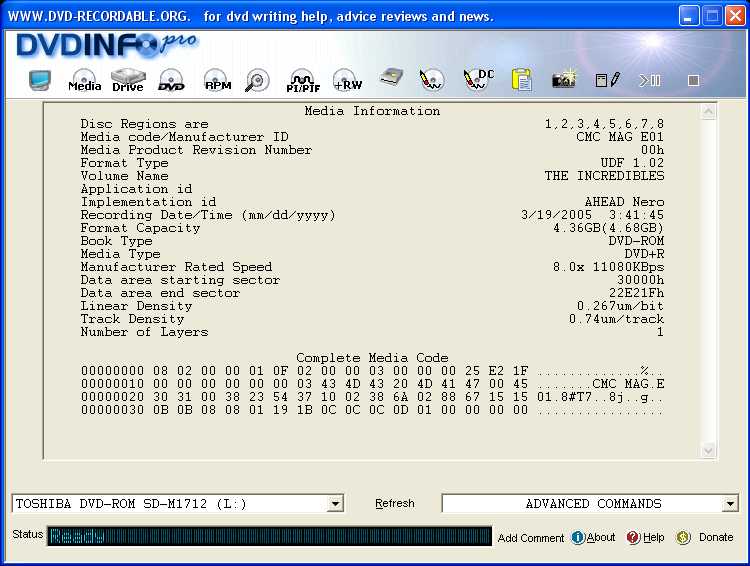Close the DVDINFOpro window
The height and width of the screenshot is (566, 750).
pyautogui.click(x=735, y=16)
